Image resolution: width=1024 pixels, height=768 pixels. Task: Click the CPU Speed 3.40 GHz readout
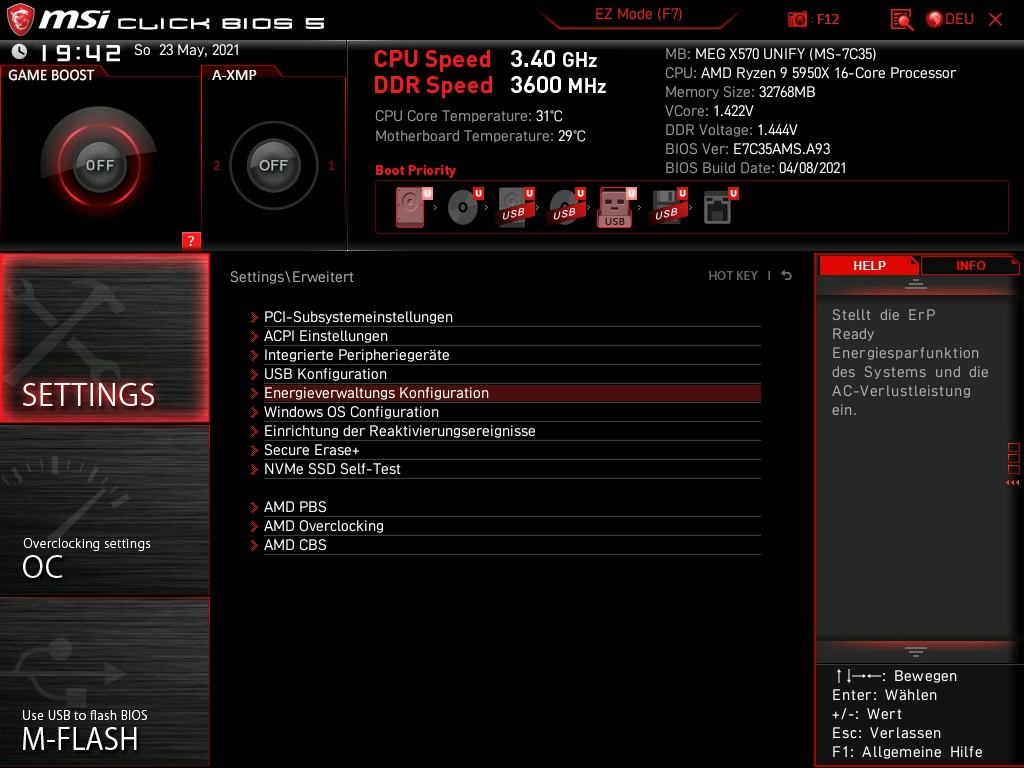coord(485,59)
